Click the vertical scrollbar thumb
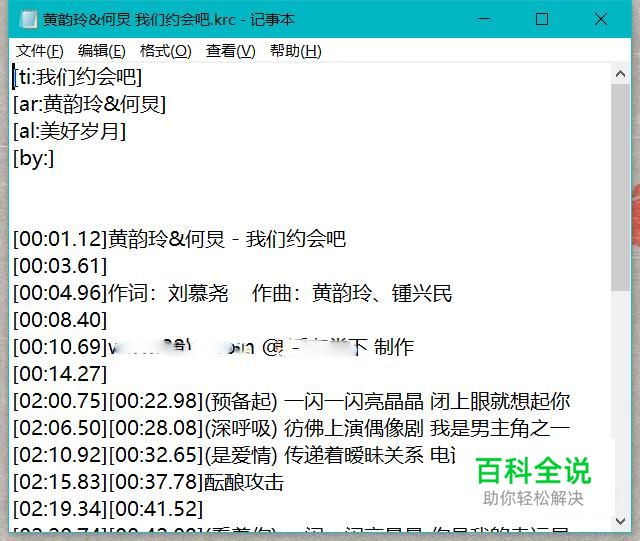 [x=620, y=187]
